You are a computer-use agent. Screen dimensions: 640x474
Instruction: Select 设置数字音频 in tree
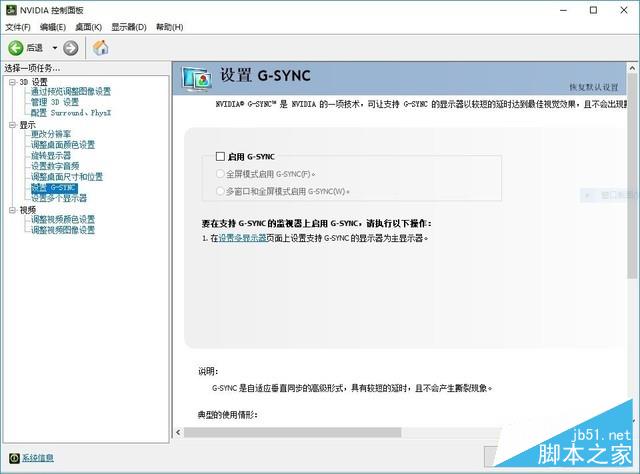click(x=55, y=166)
